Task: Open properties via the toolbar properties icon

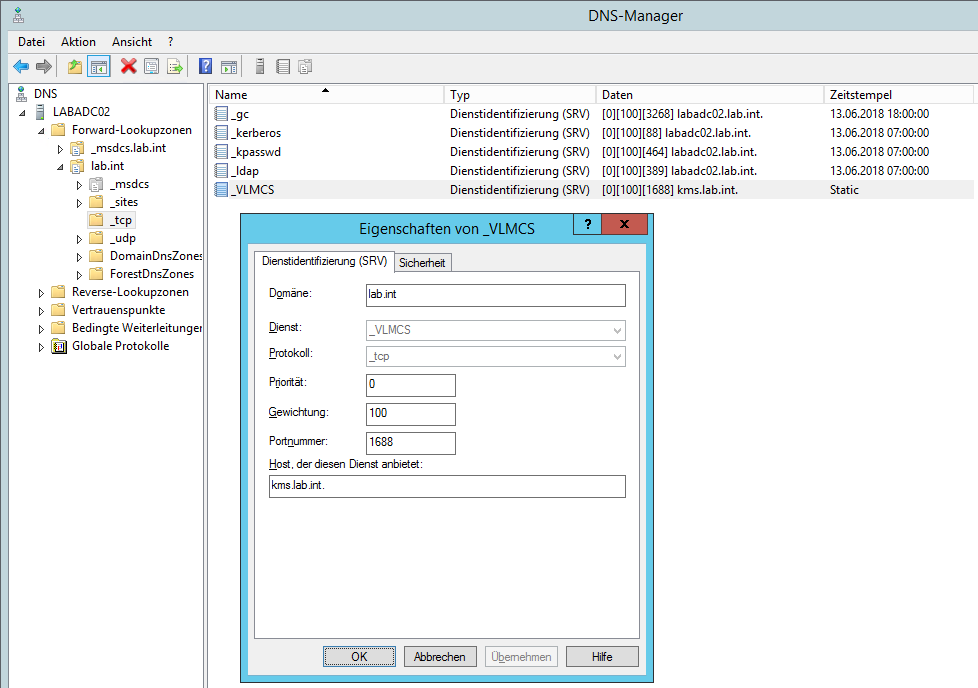Action: tap(151, 67)
